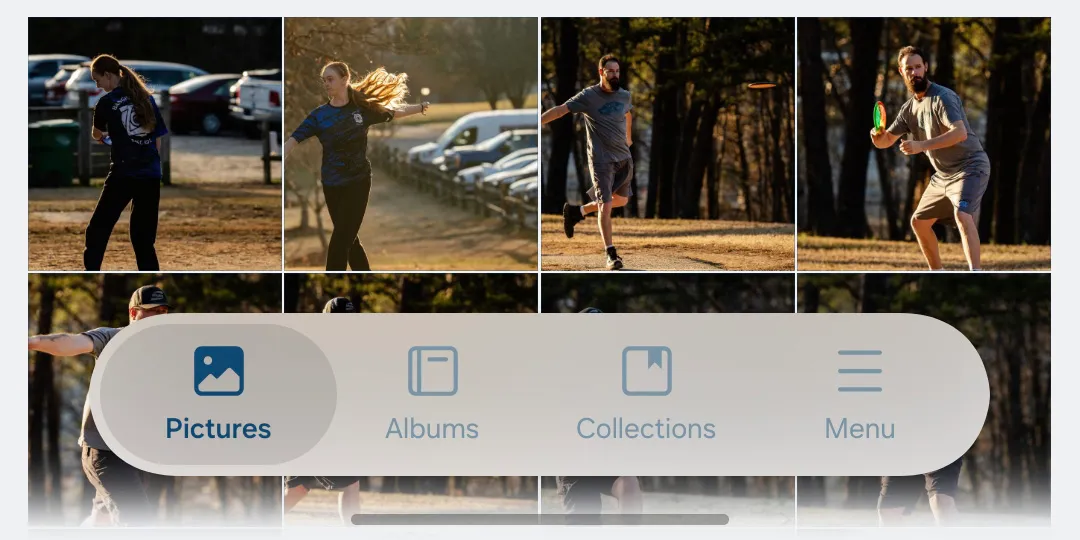Viewport: 1080px width, 540px height.
Task: Tap the orange disc flying in mid-air
Action: (761, 86)
